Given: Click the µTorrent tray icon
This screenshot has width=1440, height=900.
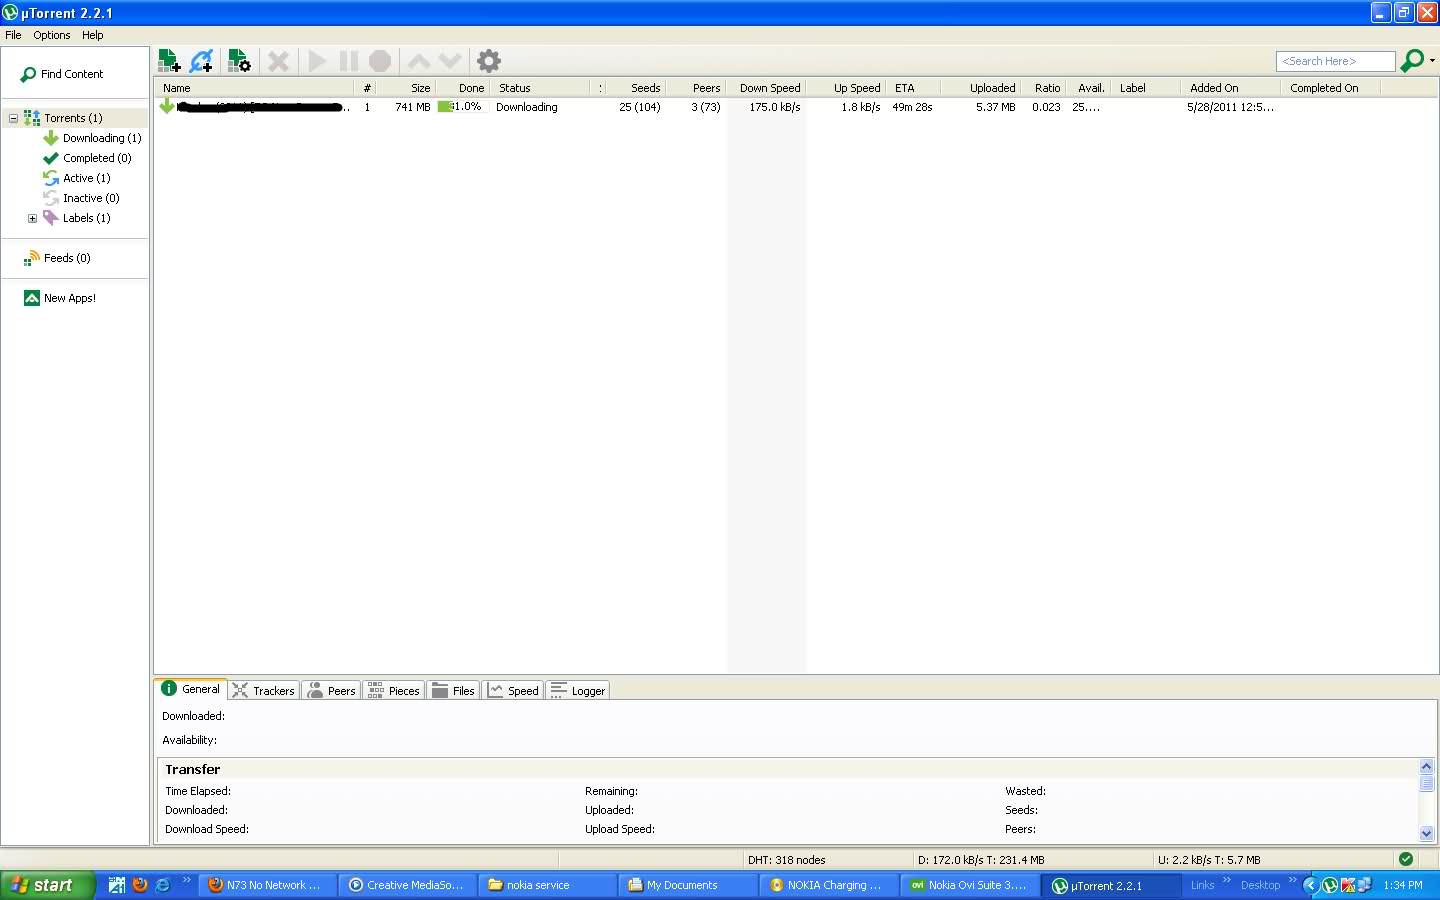Looking at the screenshot, I should [x=1330, y=885].
